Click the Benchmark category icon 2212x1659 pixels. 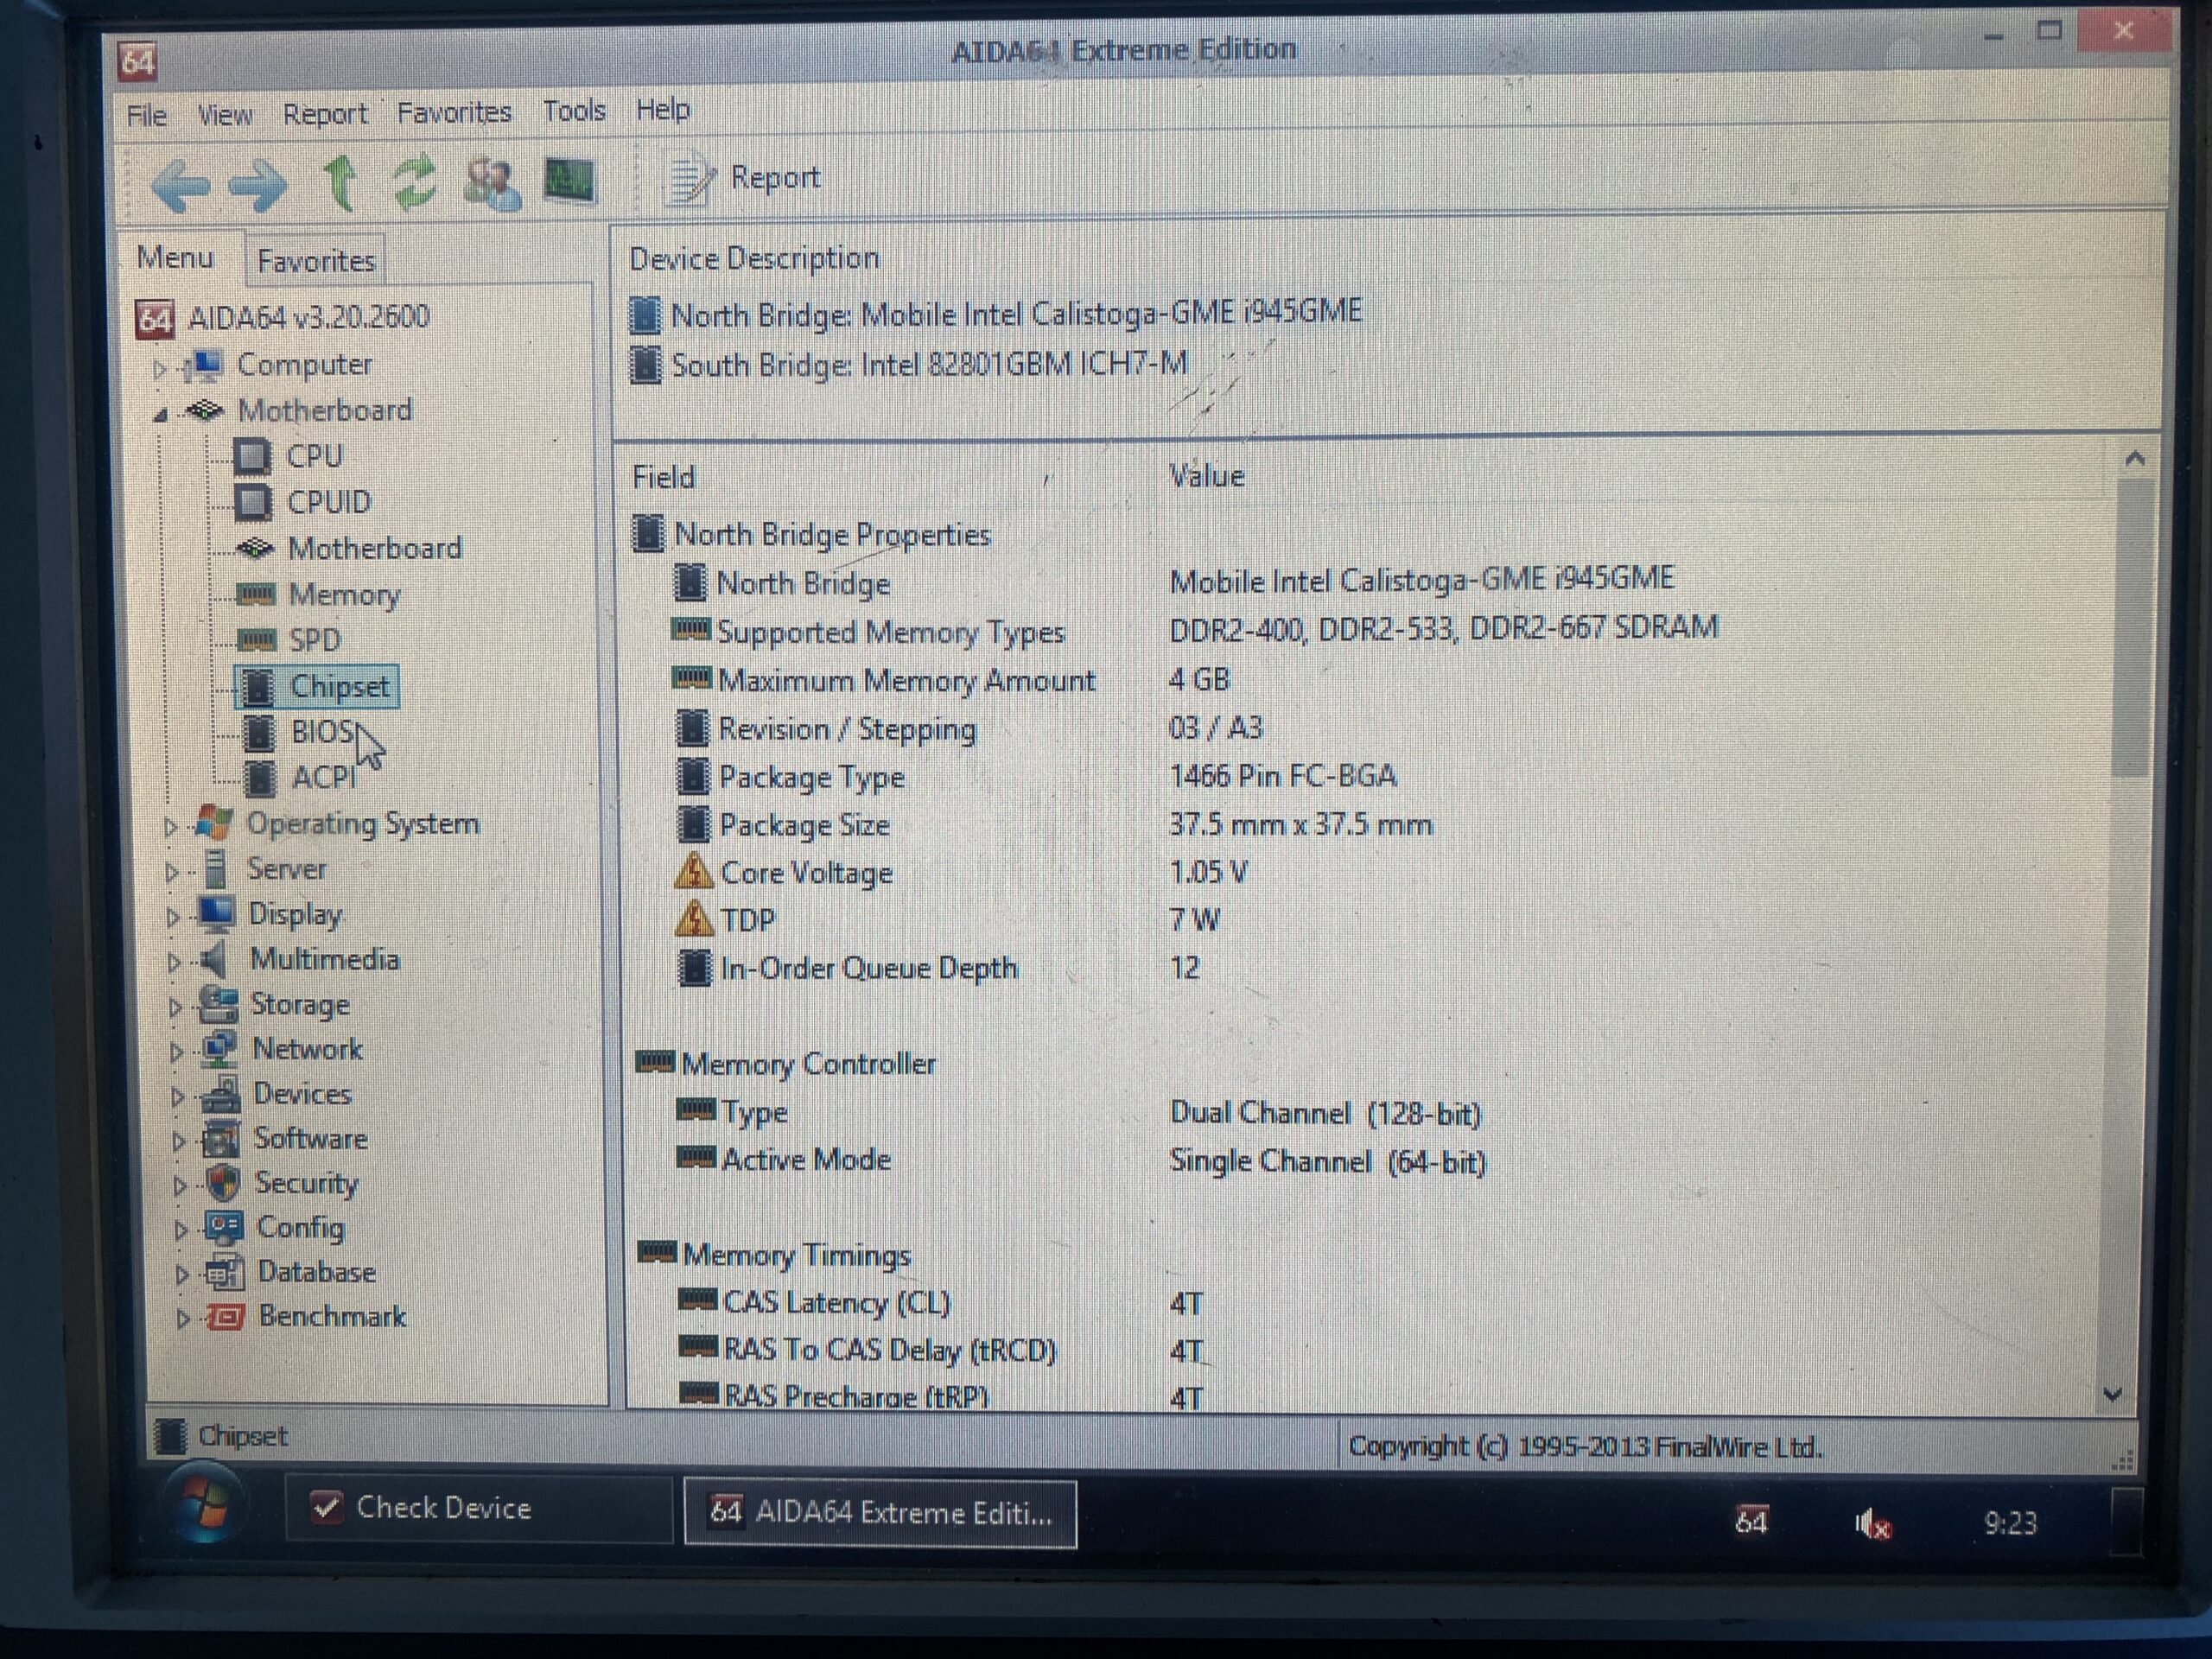(225, 1316)
